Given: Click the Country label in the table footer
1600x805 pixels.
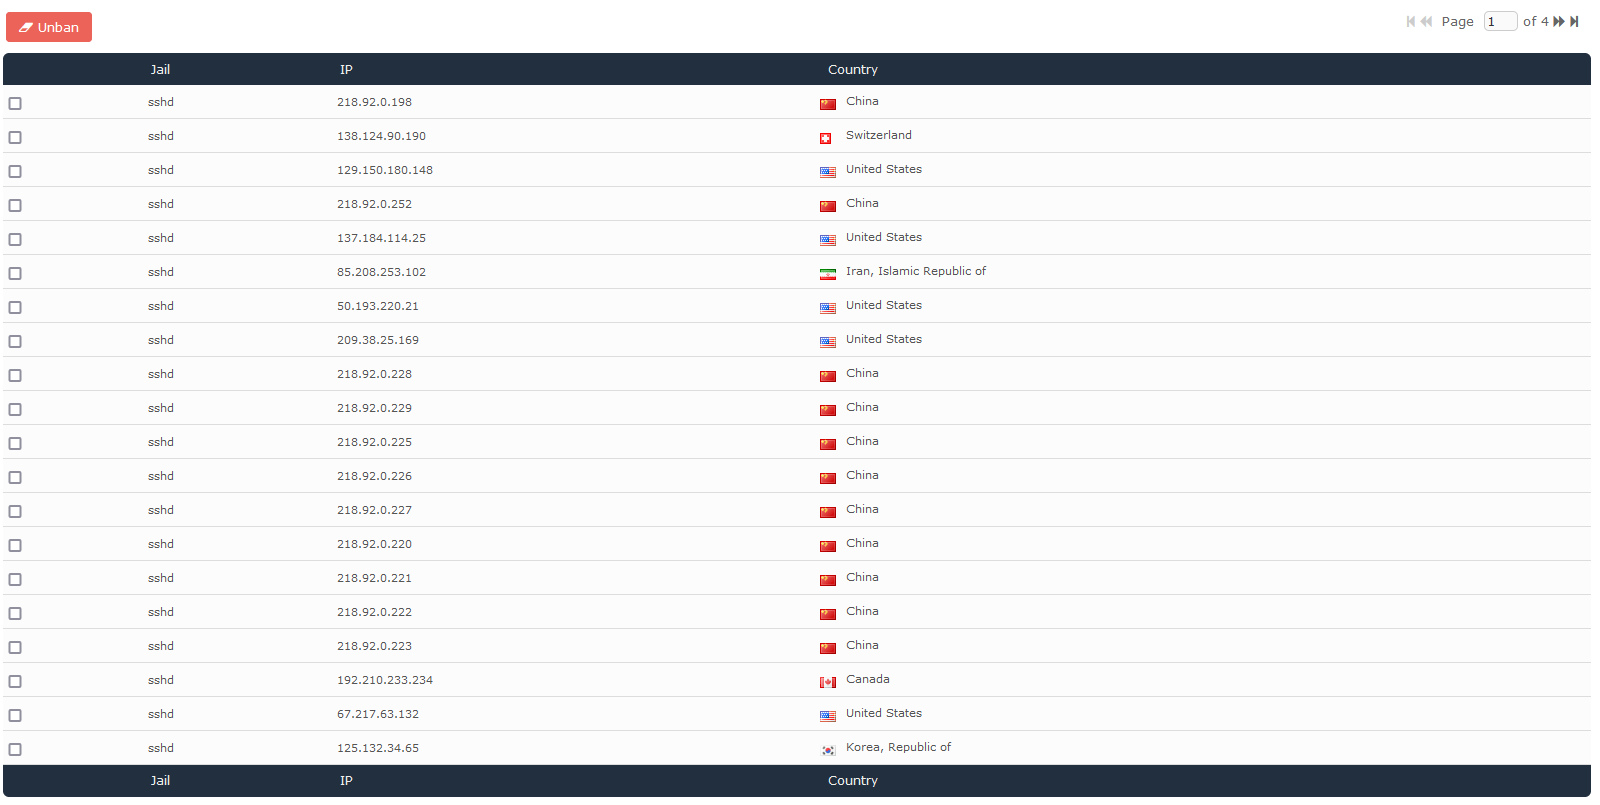Looking at the screenshot, I should 852,781.
